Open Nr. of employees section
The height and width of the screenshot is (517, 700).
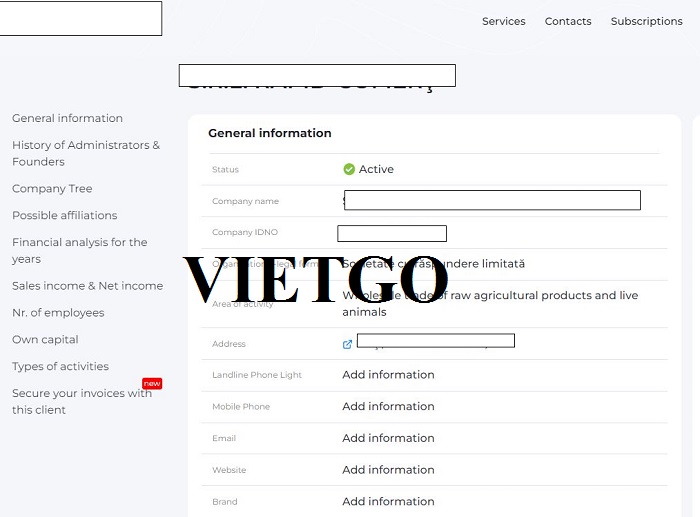(x=58, y=313)
